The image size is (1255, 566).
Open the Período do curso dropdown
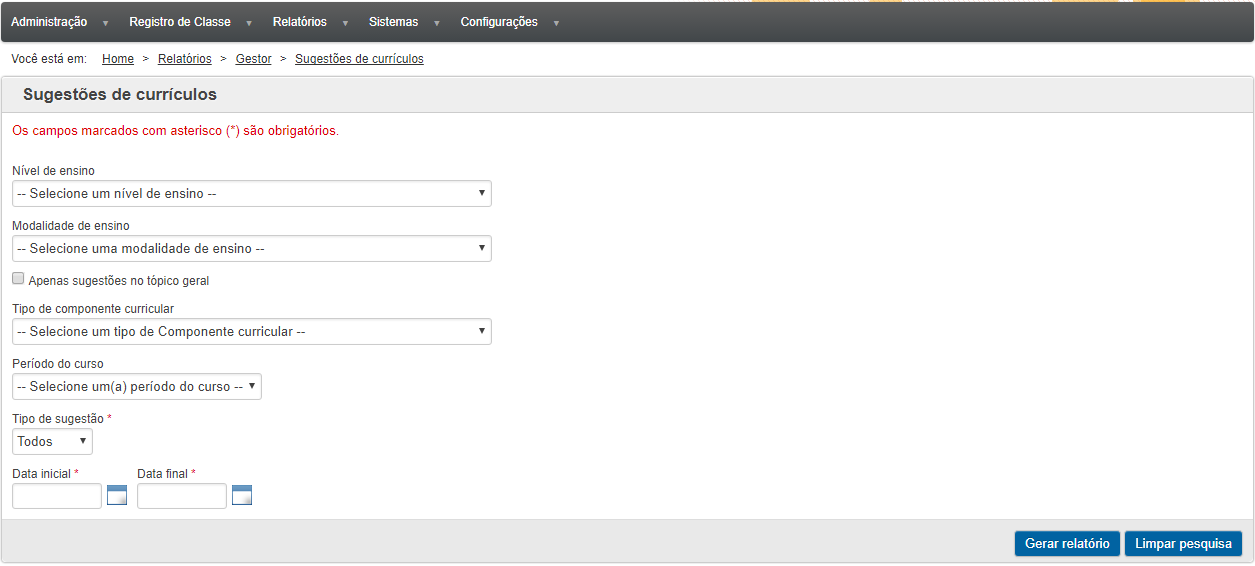click(x=137, y=386)
